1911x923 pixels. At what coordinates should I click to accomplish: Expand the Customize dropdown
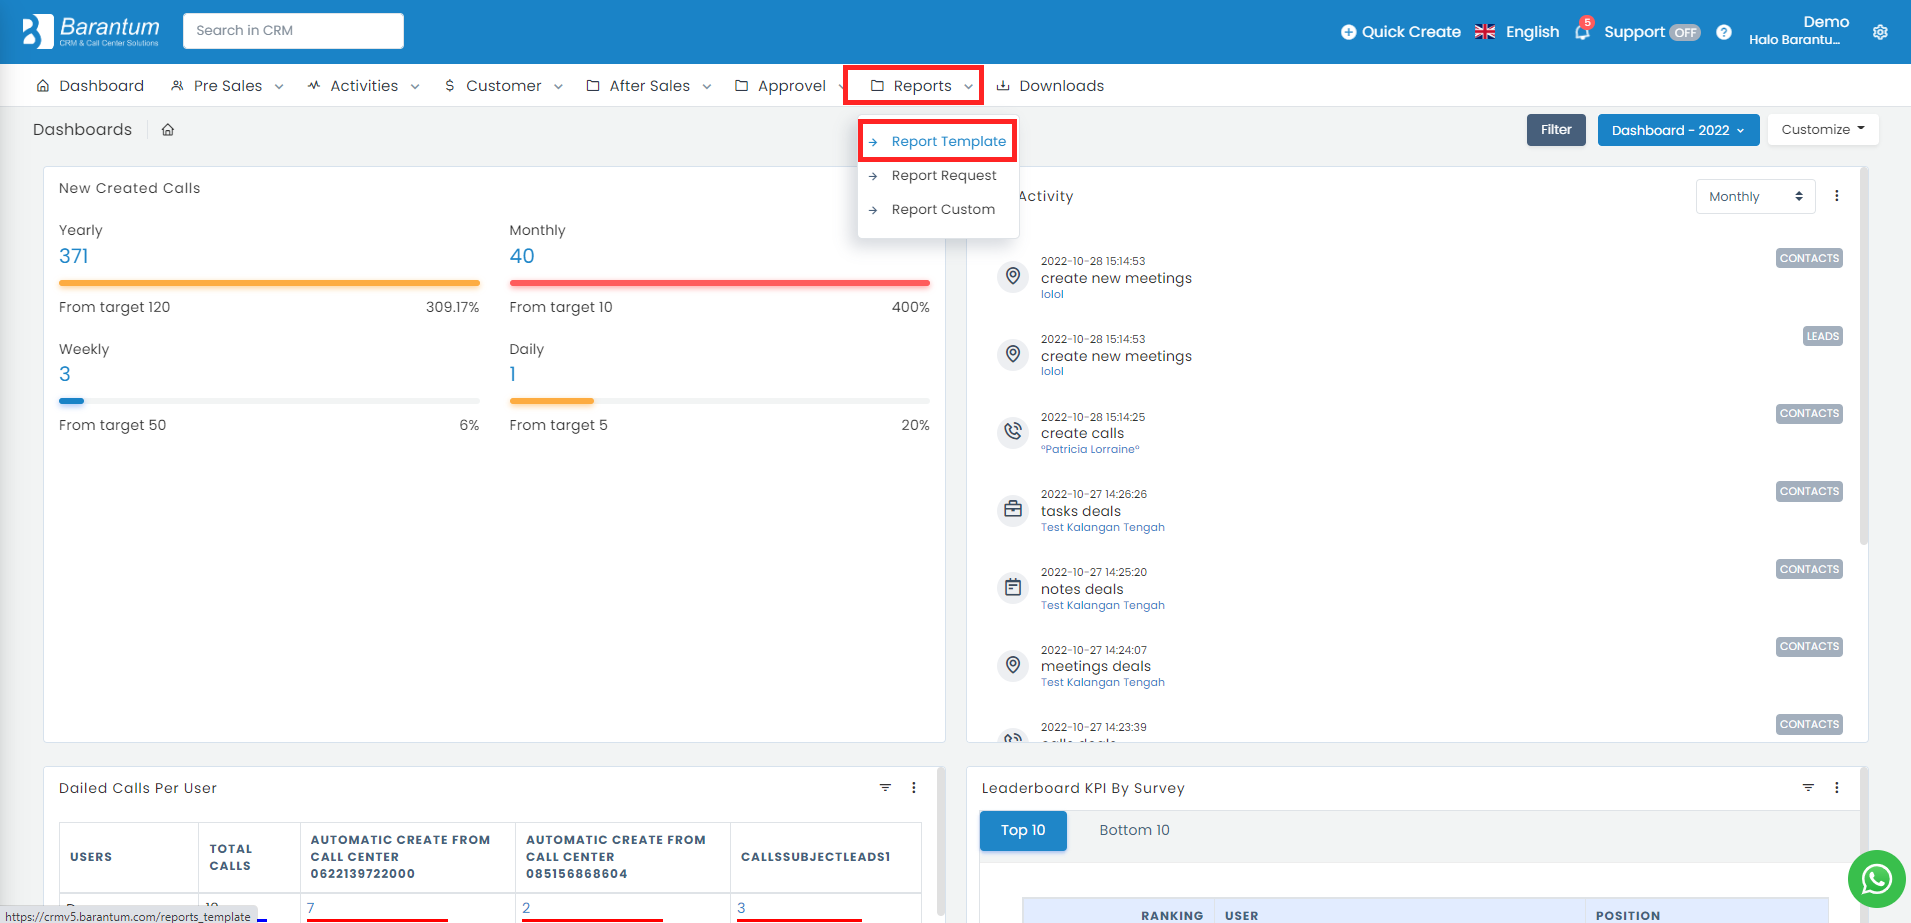click(1822, 130)
